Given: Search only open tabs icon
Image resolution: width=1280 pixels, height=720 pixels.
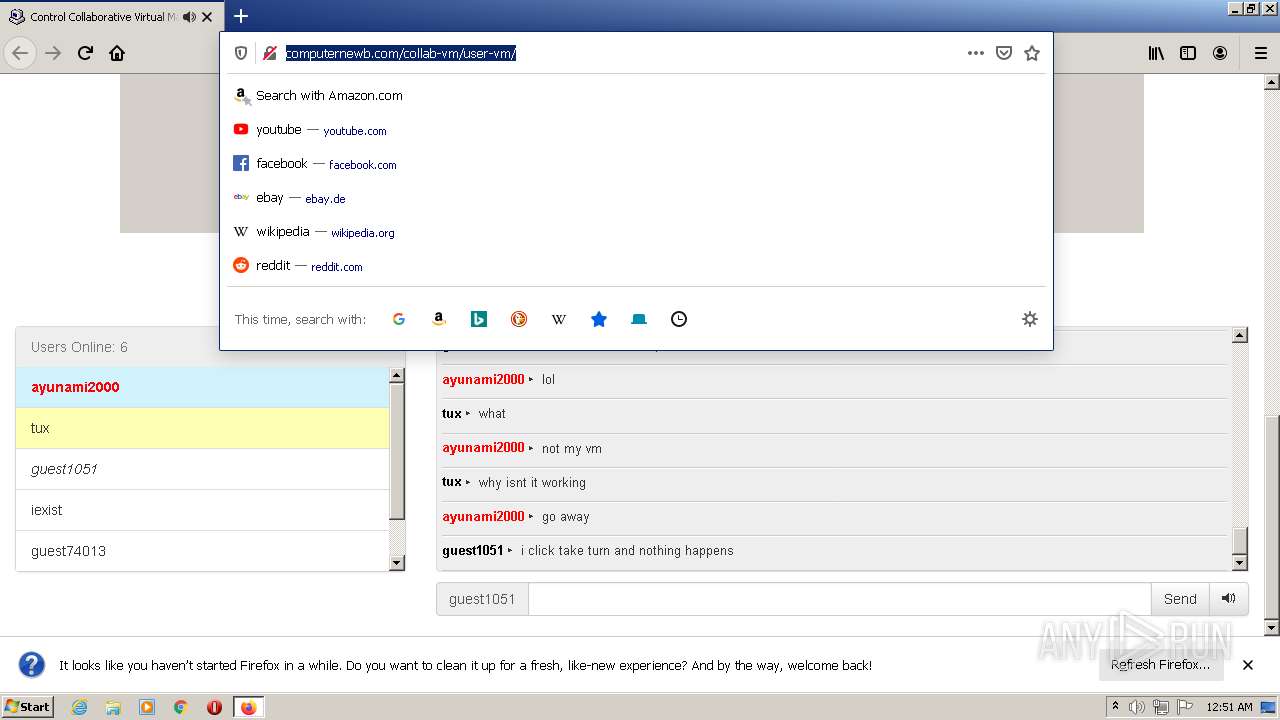Looking at the screenshot, I should point(639,319).
